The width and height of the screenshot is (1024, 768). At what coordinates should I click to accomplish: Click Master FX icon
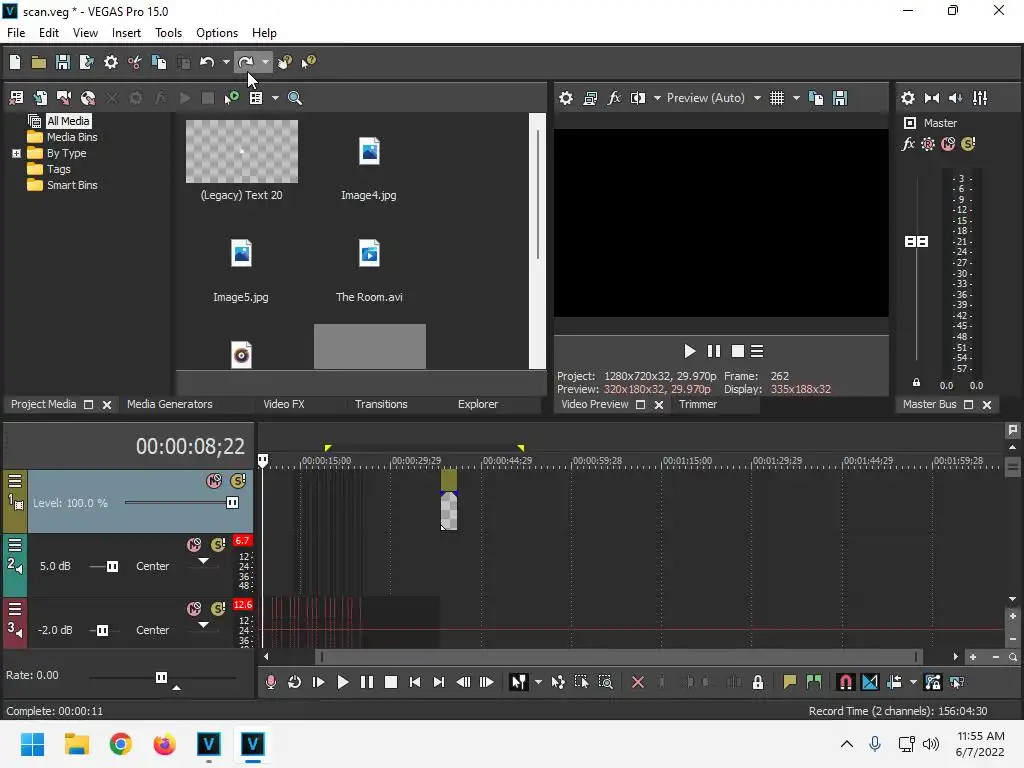[908, 144]
